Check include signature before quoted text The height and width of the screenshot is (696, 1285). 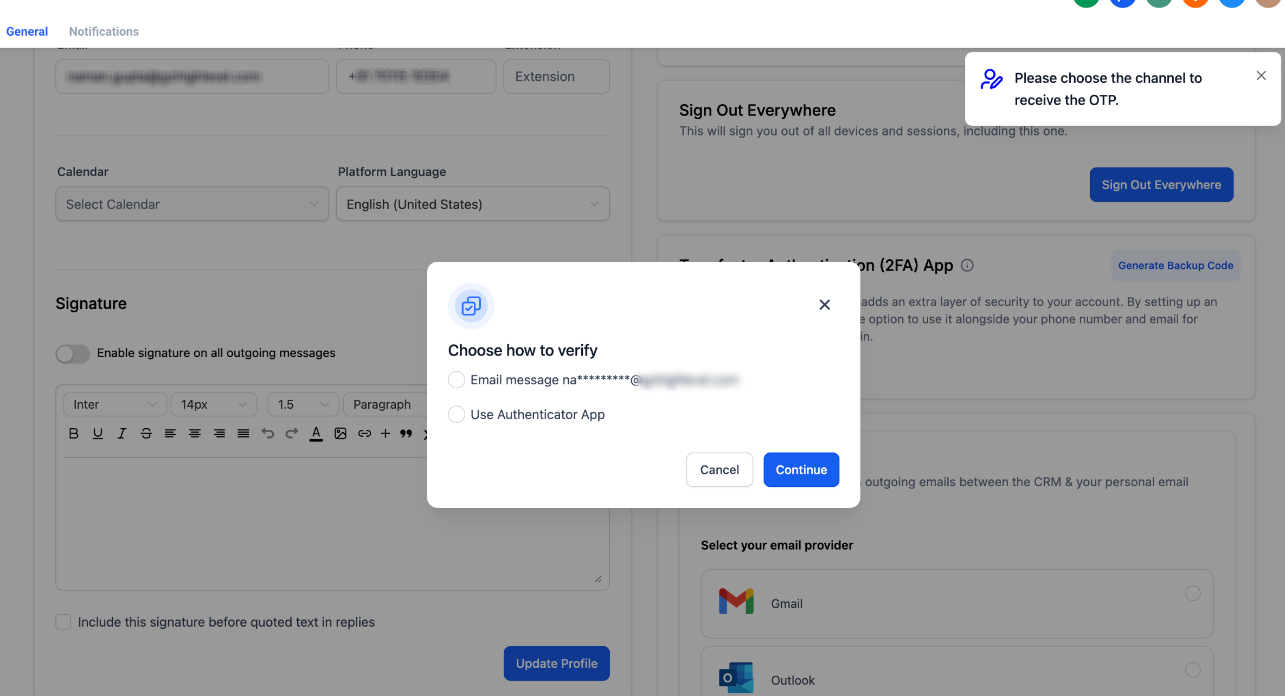(63, 622)
